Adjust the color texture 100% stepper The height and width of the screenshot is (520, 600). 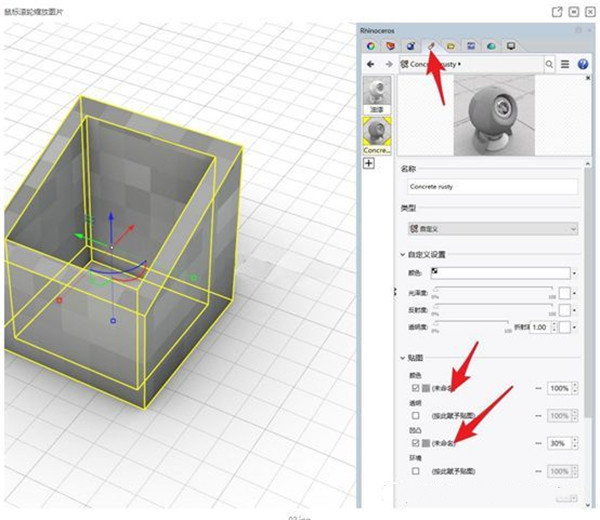(x=575, y=388)
